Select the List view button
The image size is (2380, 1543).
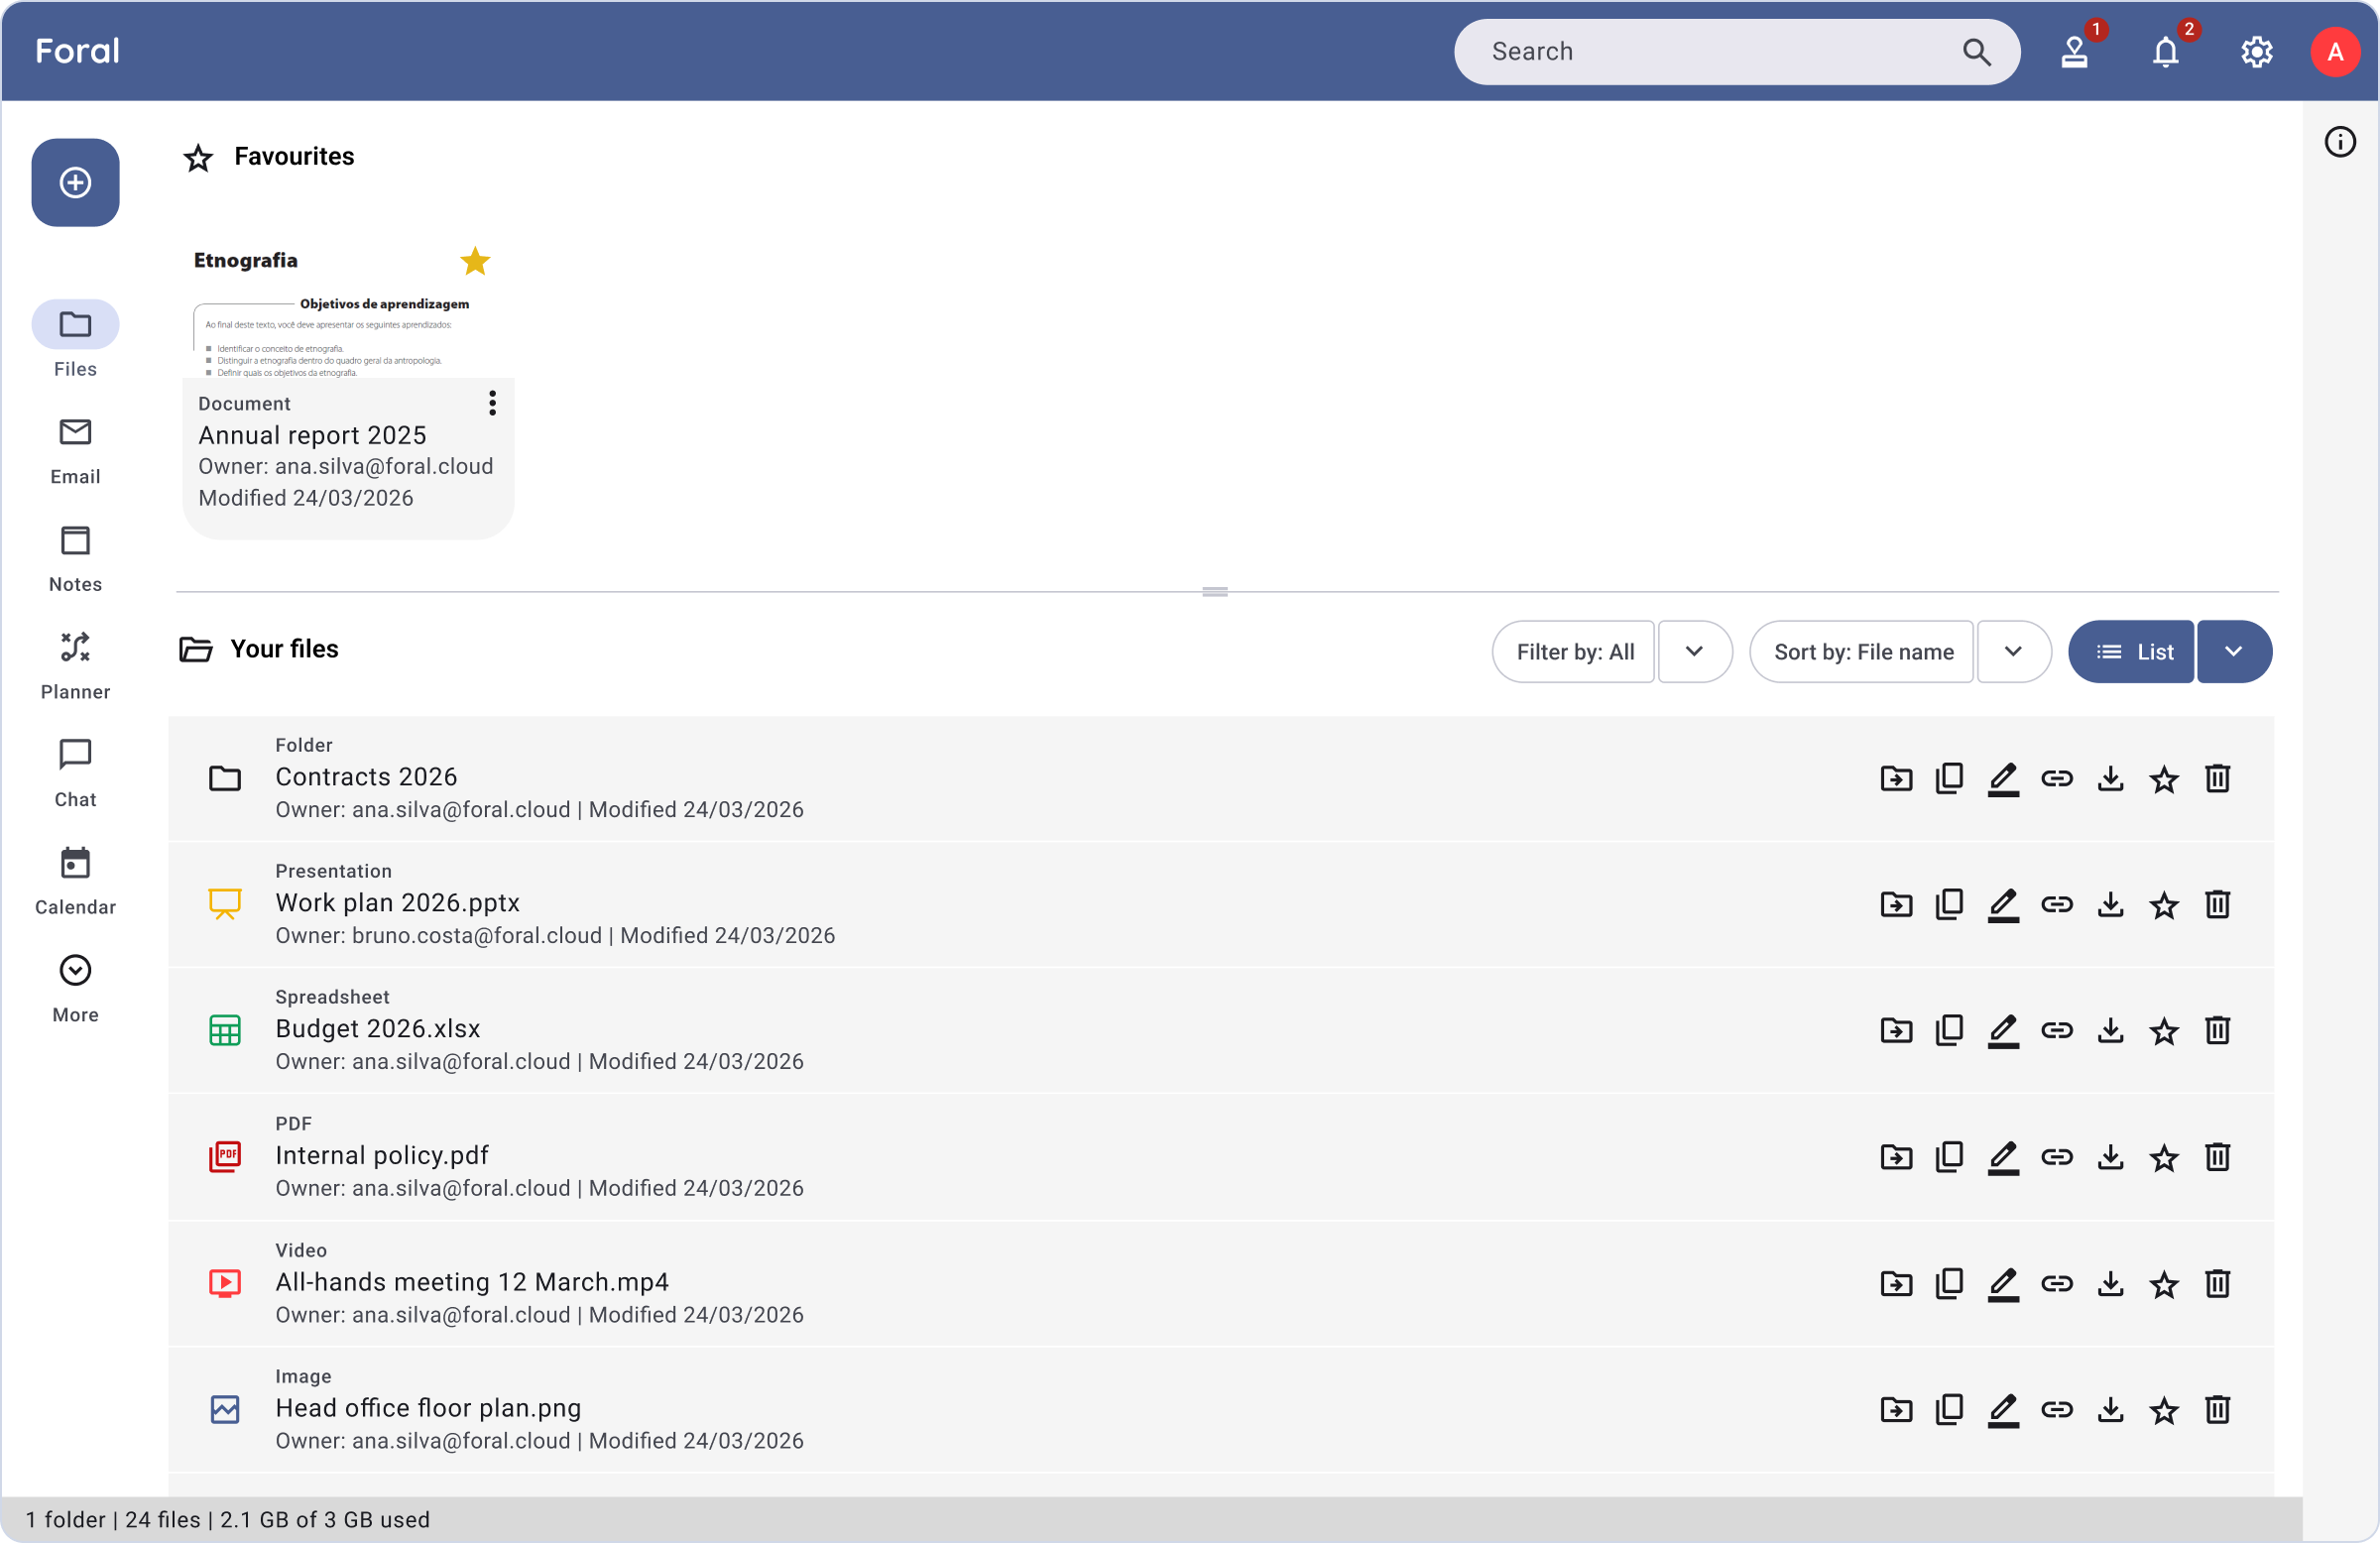pyautogui.click(x=2132, y=651)
